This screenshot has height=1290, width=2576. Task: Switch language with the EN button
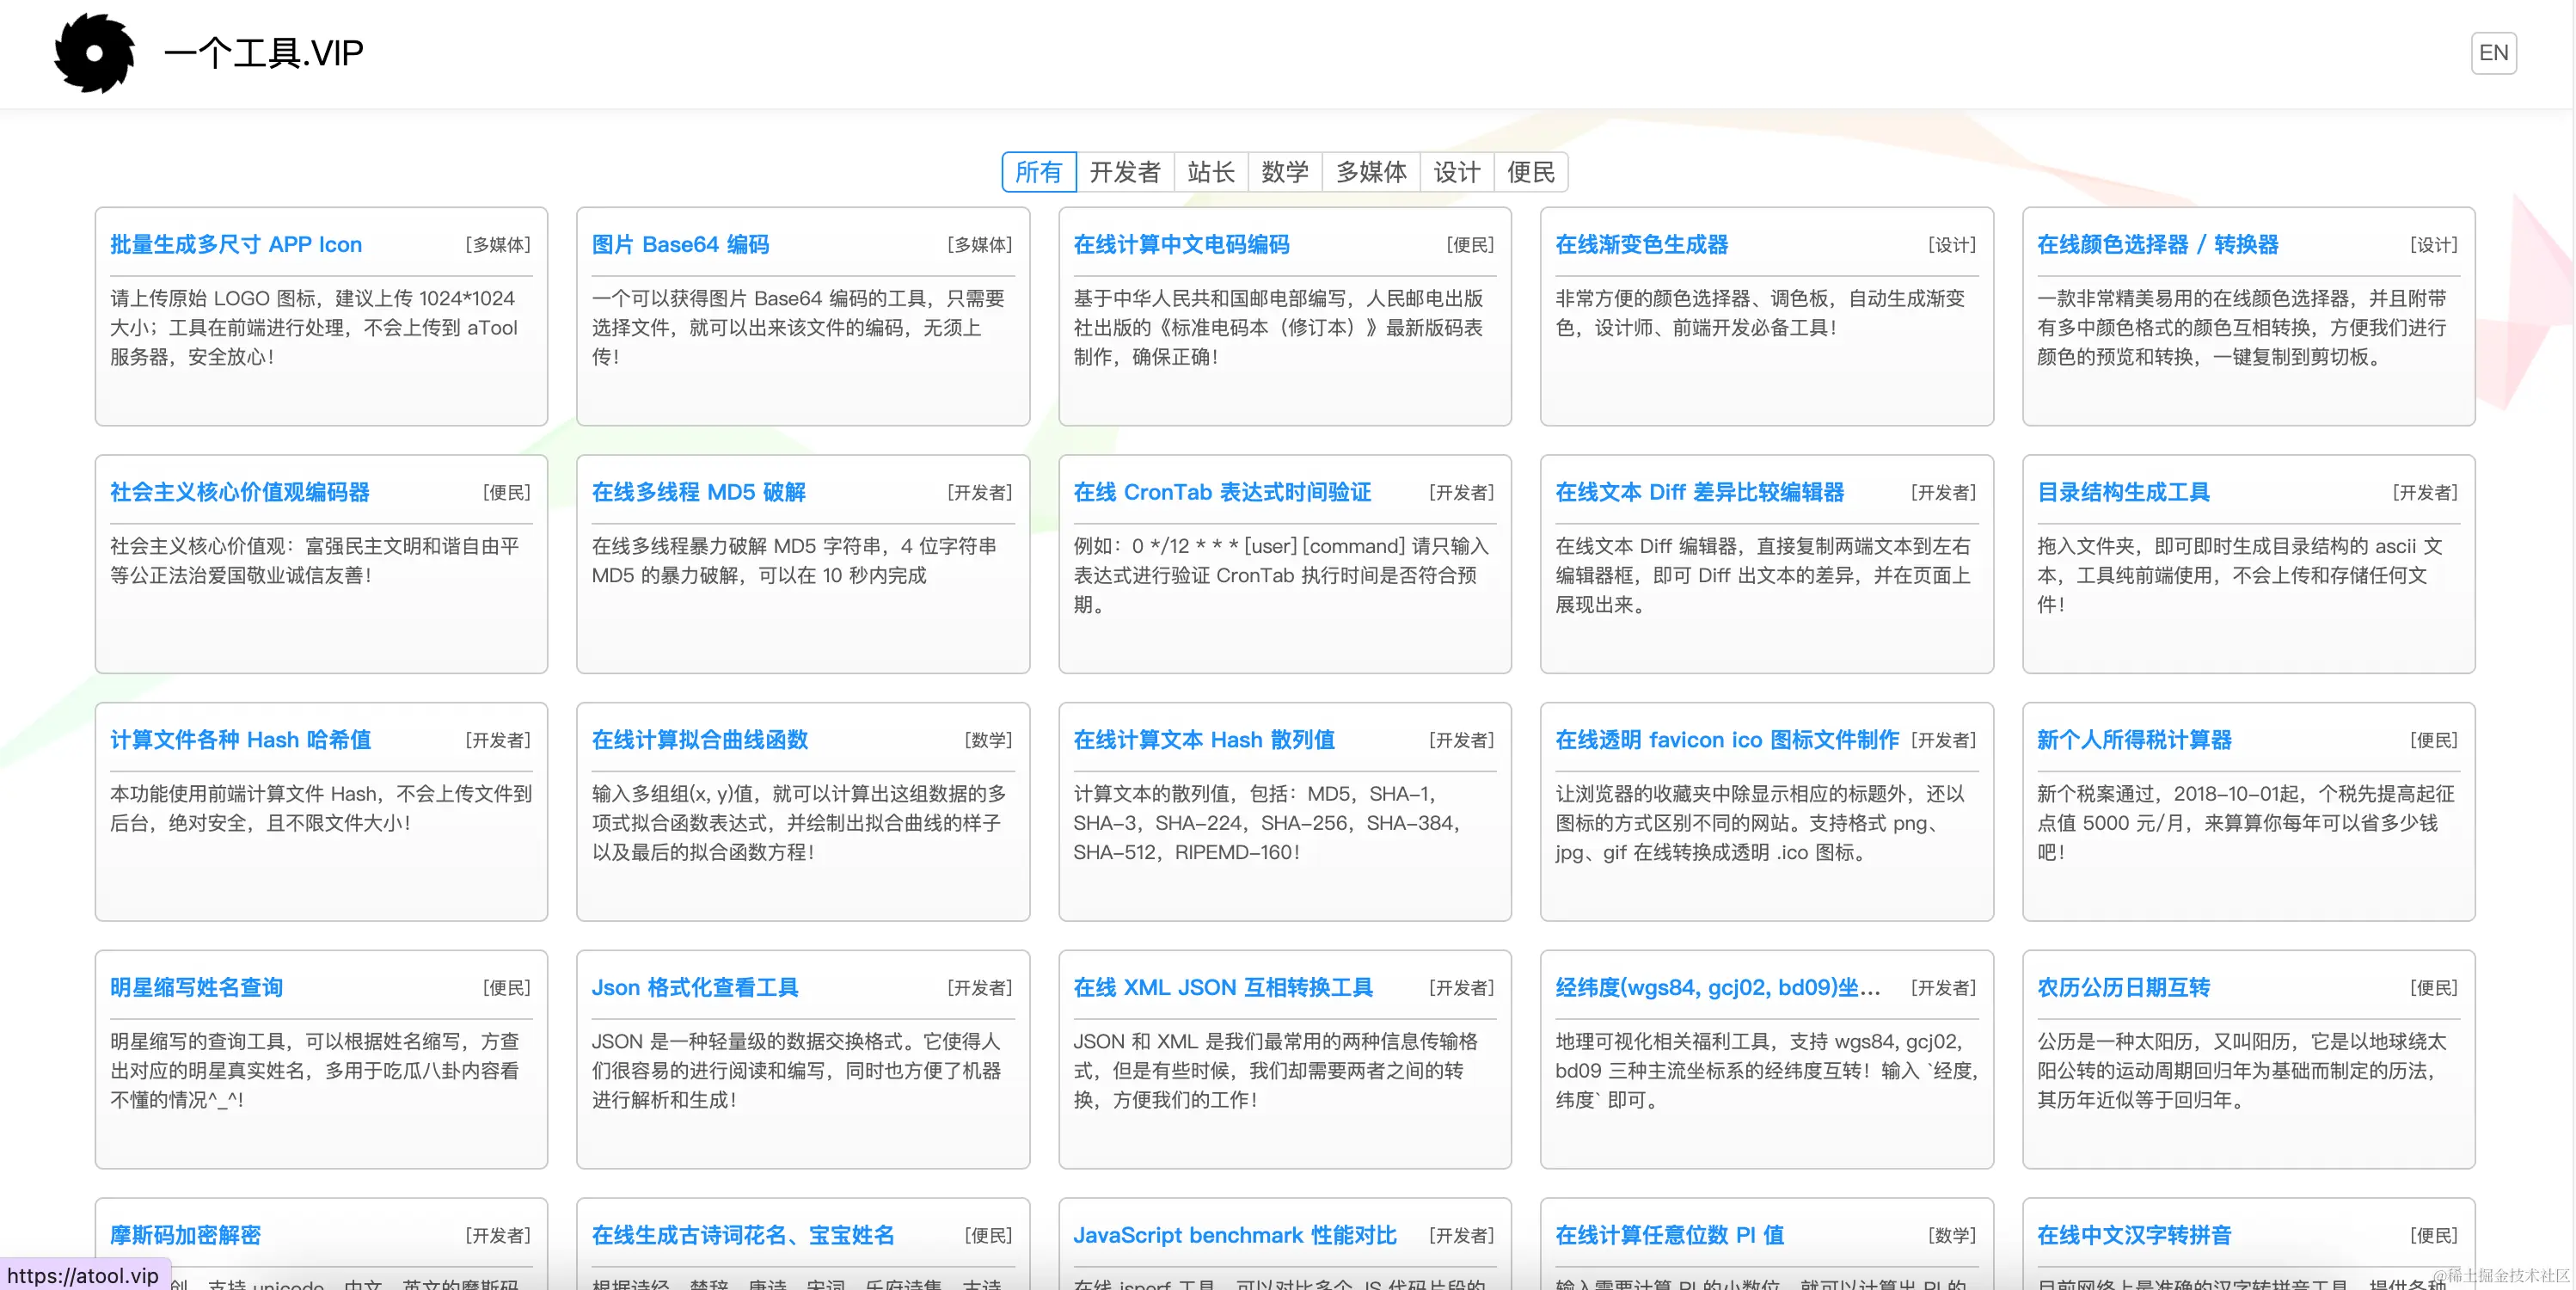2492,53
